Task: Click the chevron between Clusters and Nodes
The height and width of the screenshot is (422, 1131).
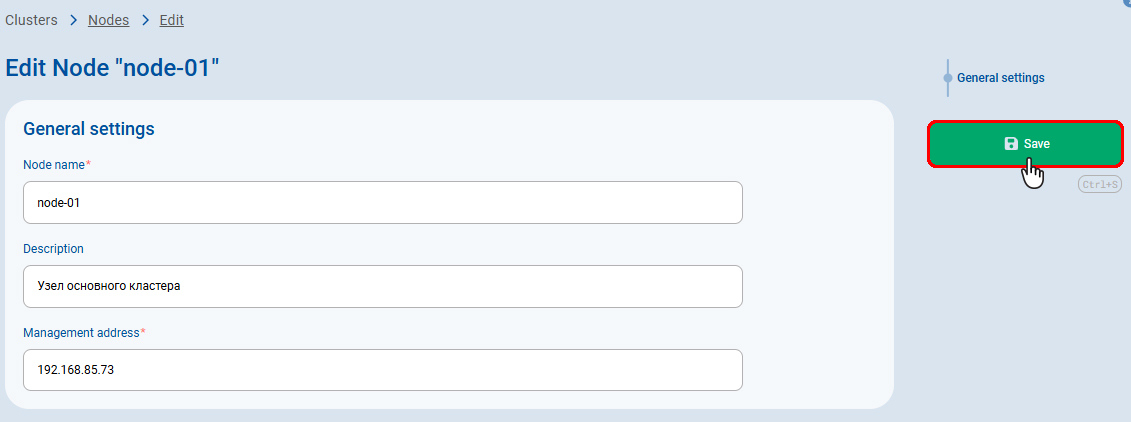Action: [73, 20]
